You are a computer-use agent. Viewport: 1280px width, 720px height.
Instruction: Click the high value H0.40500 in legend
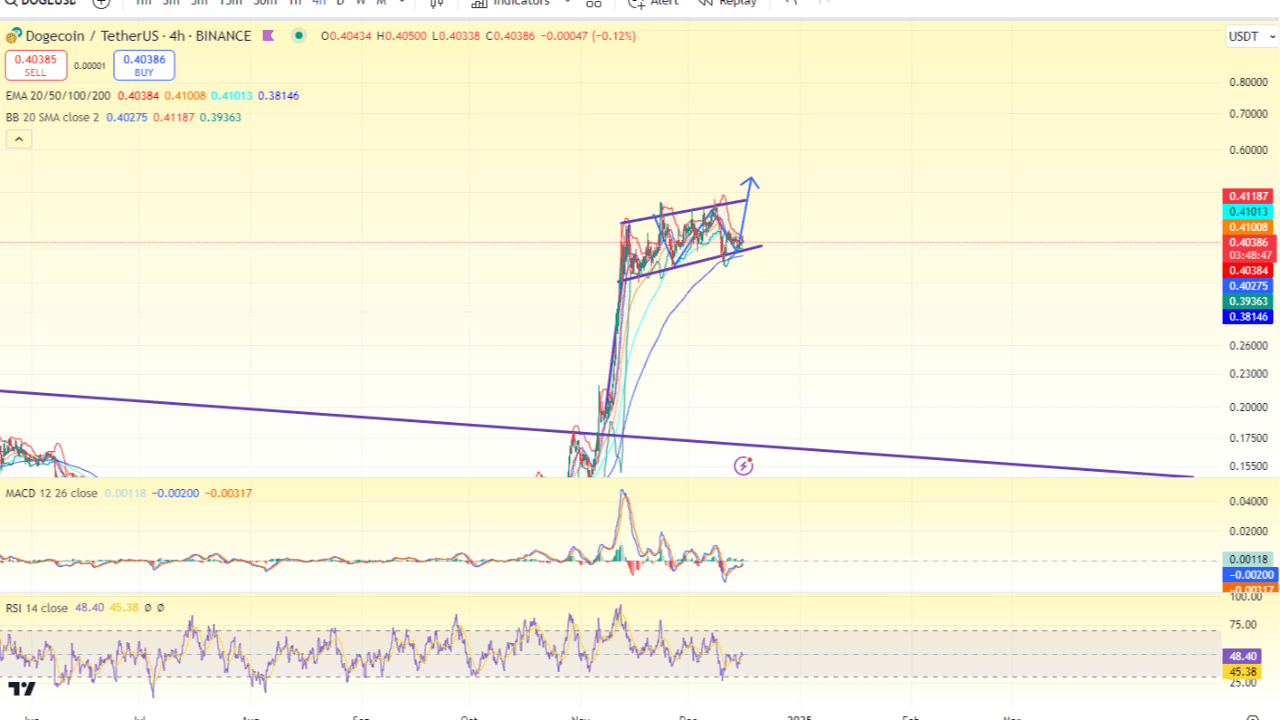402,36
